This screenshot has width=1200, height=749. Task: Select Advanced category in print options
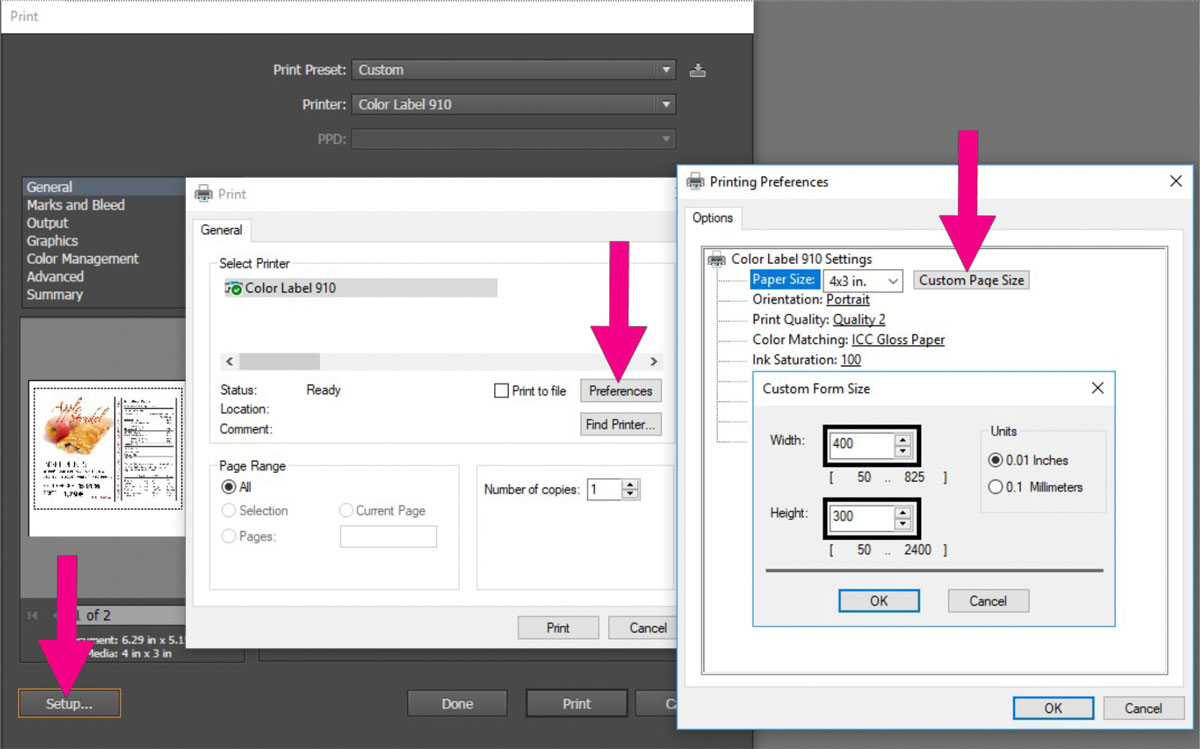click(x=55, y=277)
